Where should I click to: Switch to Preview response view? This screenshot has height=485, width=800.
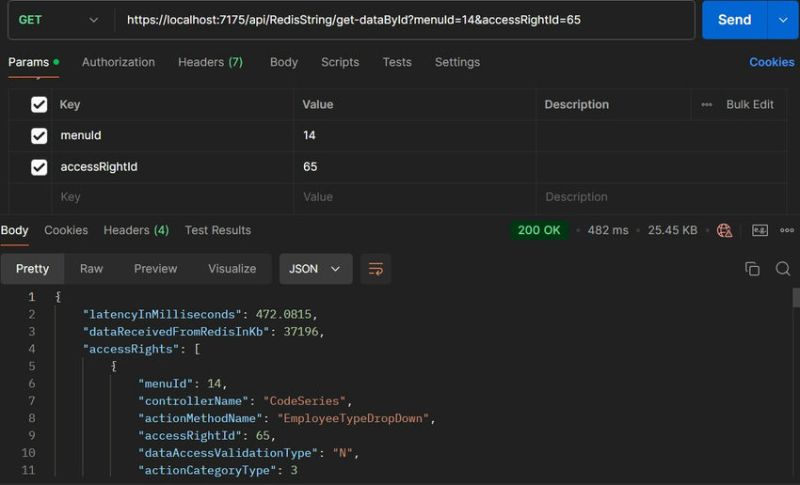pos(155,269)
